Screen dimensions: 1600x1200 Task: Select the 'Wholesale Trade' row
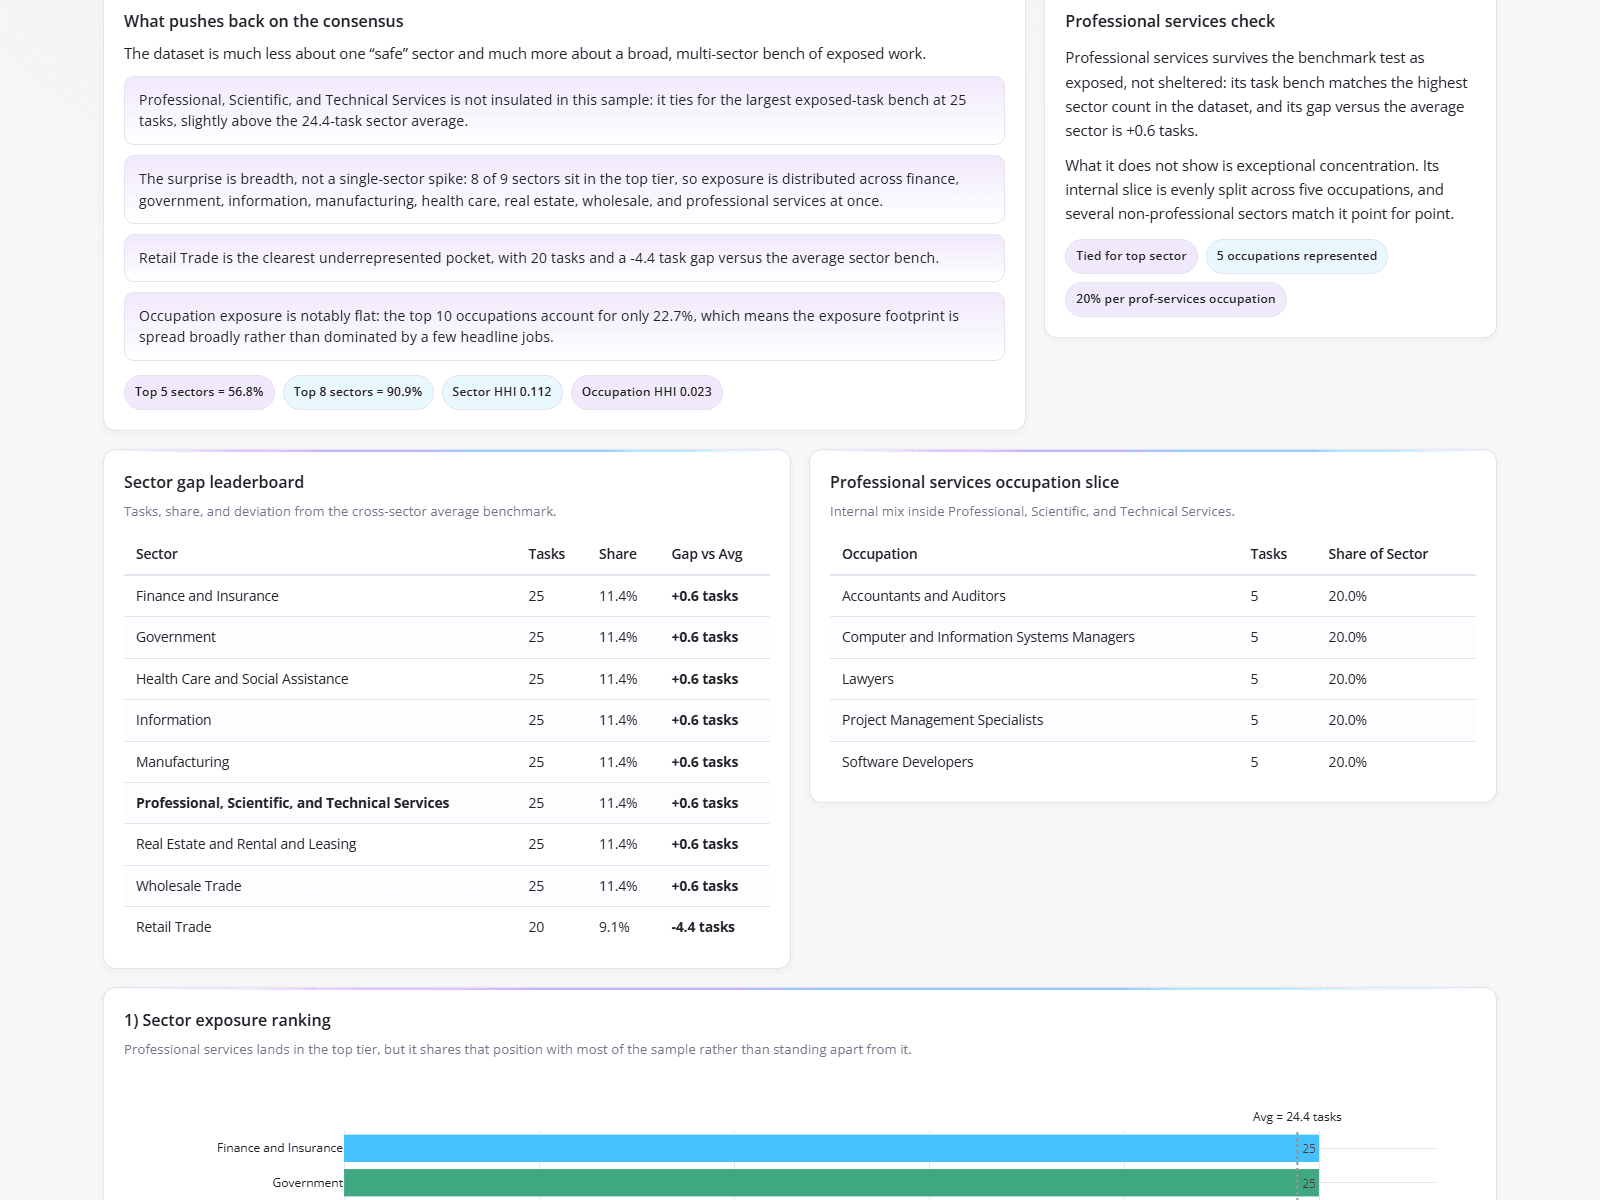[447, 886]
